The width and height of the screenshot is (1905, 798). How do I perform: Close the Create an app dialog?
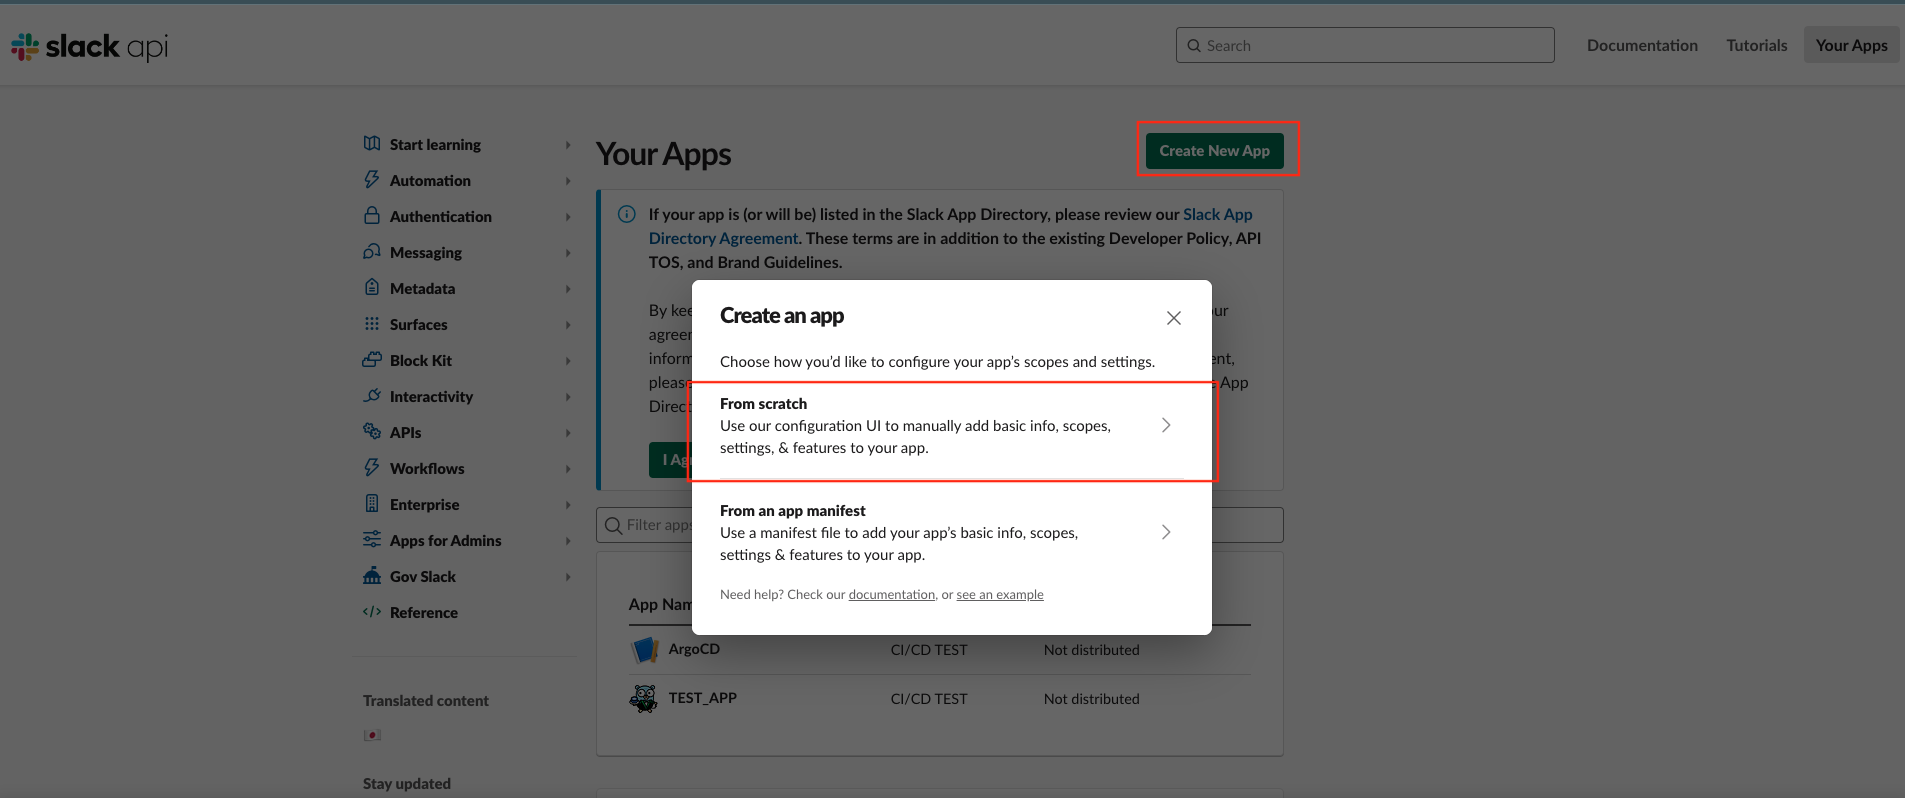point(1174,318)
